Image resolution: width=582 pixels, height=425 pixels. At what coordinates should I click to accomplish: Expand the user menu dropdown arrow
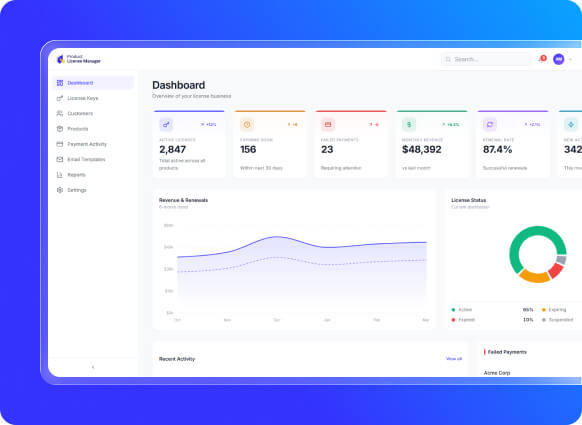click(x=570, y=59)
